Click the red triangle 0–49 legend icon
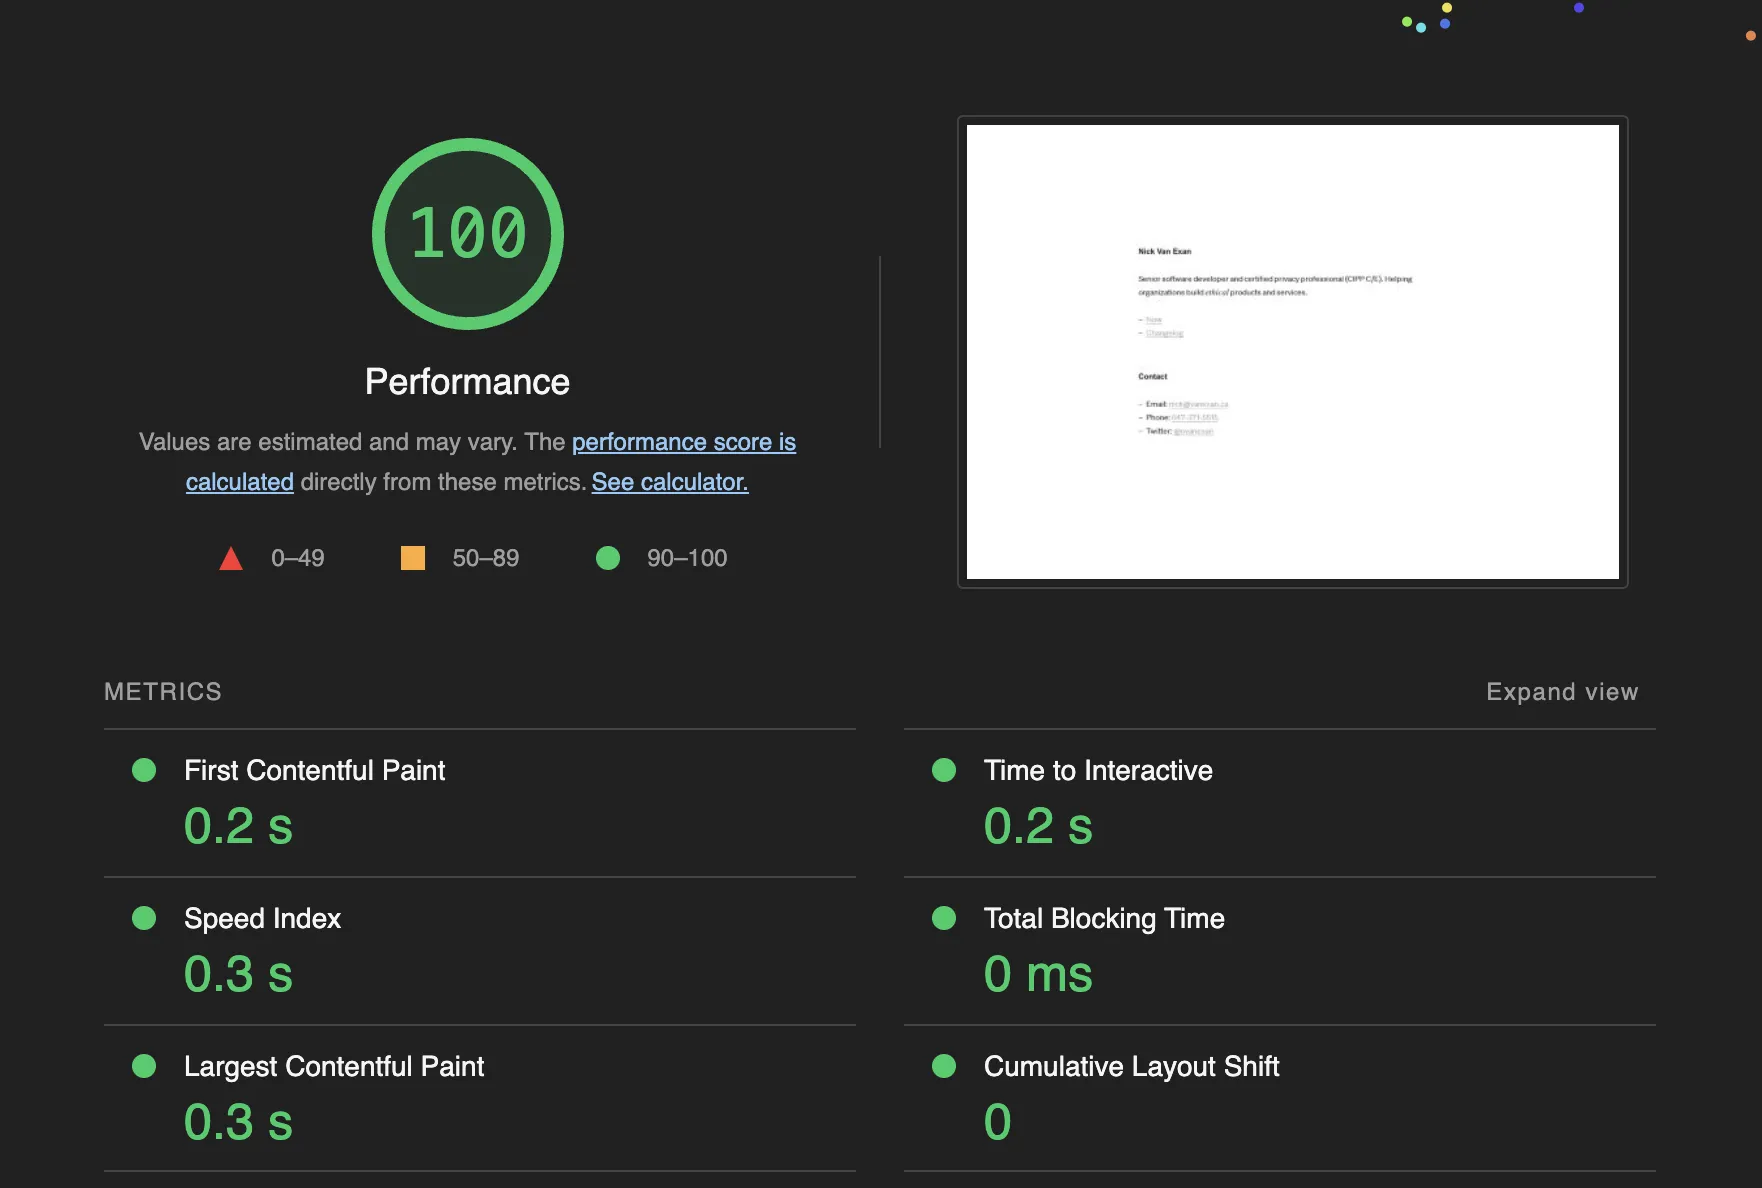1762x1188 pixels. point(231,558)
